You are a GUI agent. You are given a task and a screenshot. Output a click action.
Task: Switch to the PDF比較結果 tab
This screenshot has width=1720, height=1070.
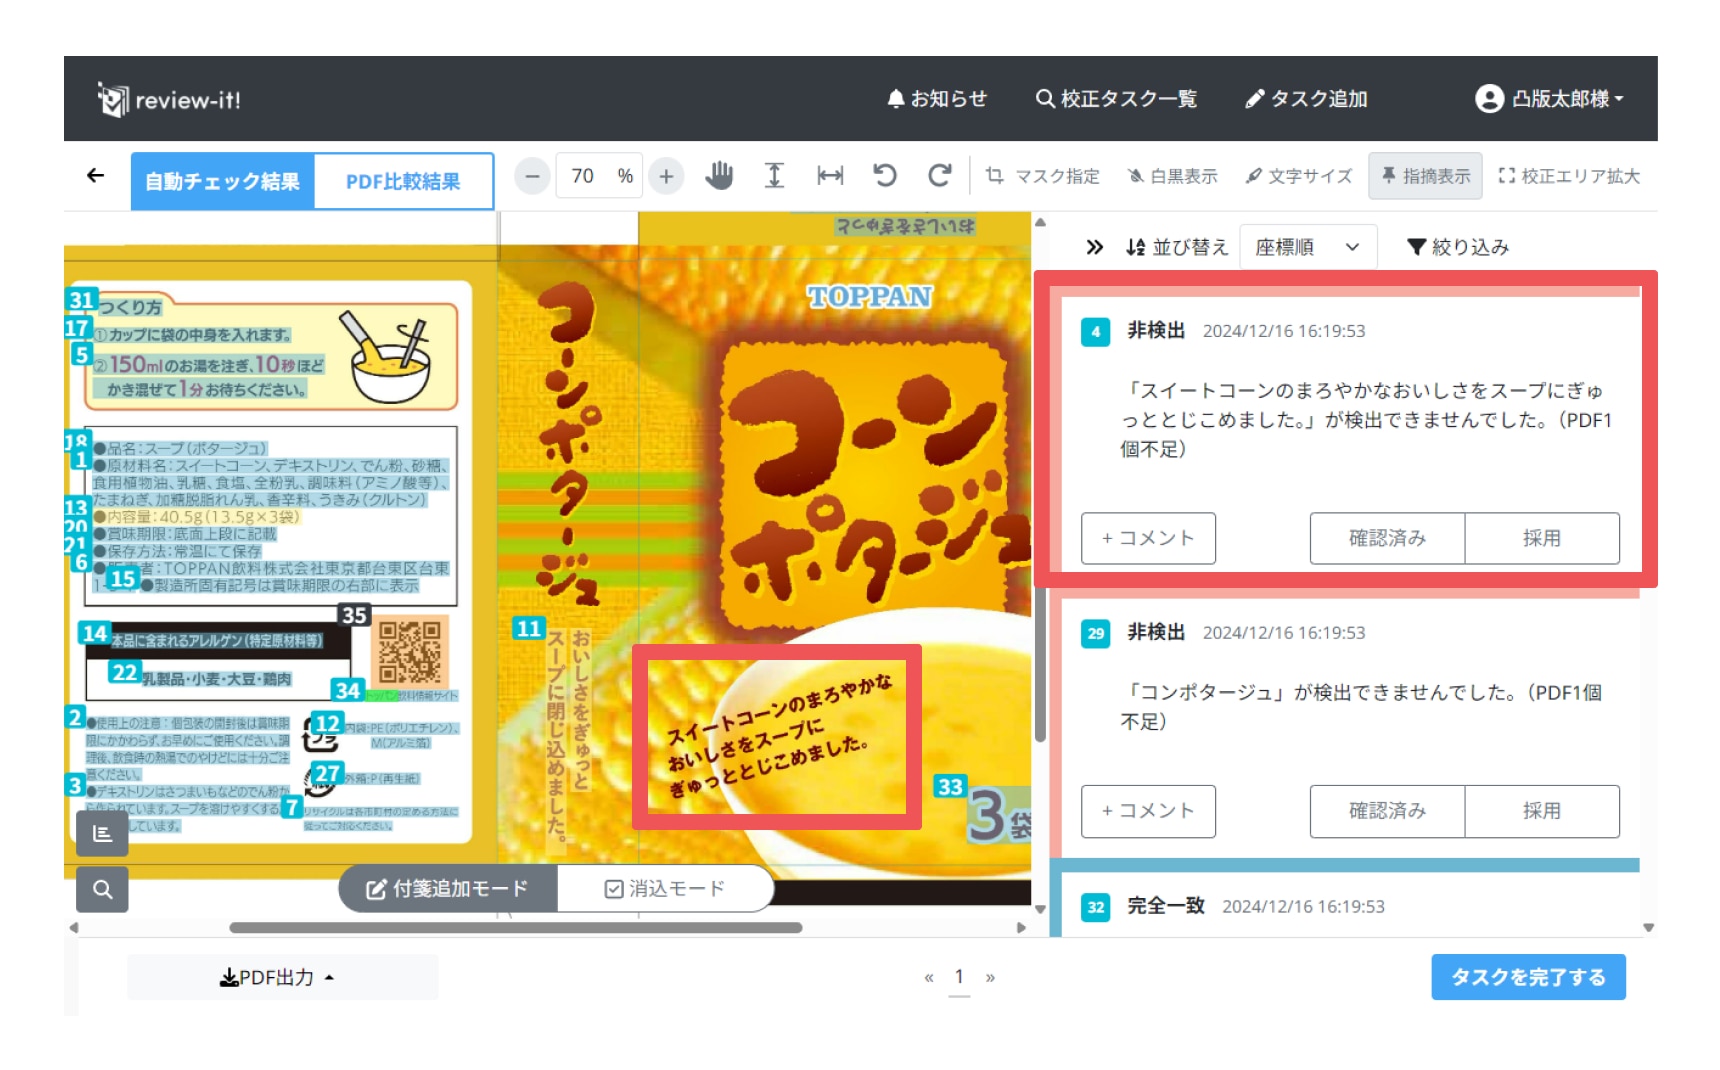pyautogui.click(x=403, y=181)
